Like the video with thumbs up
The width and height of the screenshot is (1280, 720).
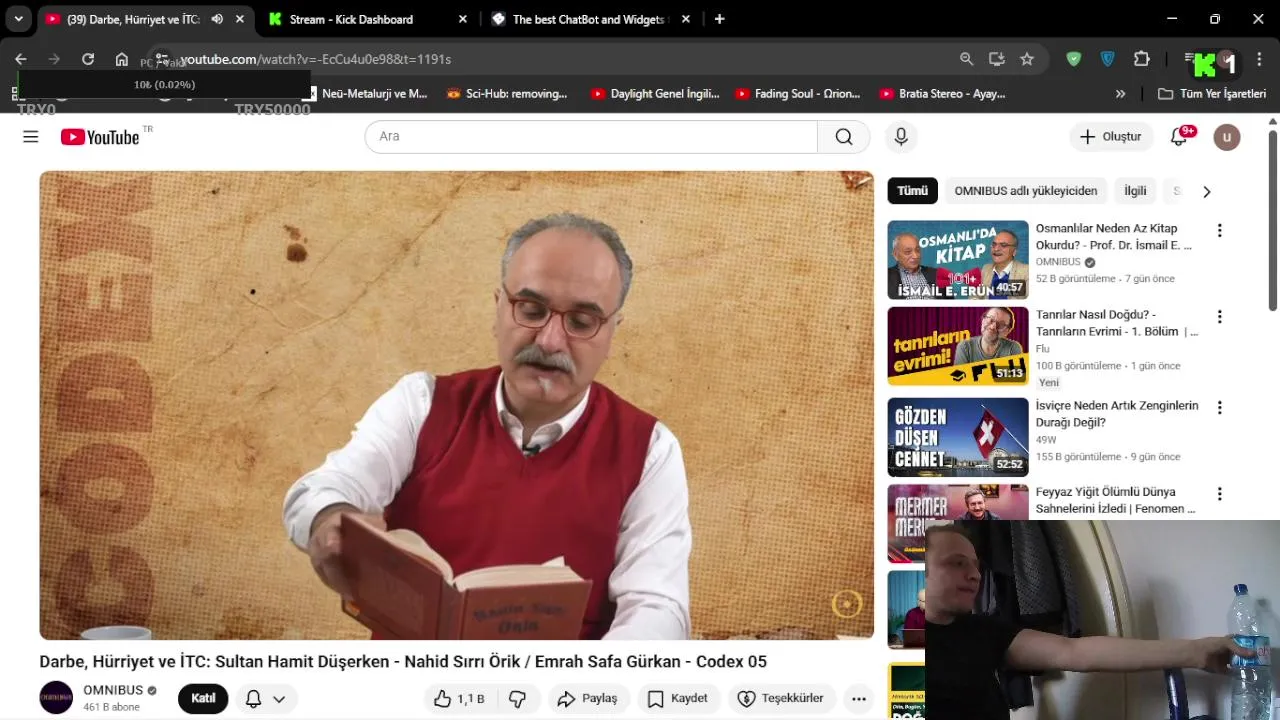coord(459,699)
